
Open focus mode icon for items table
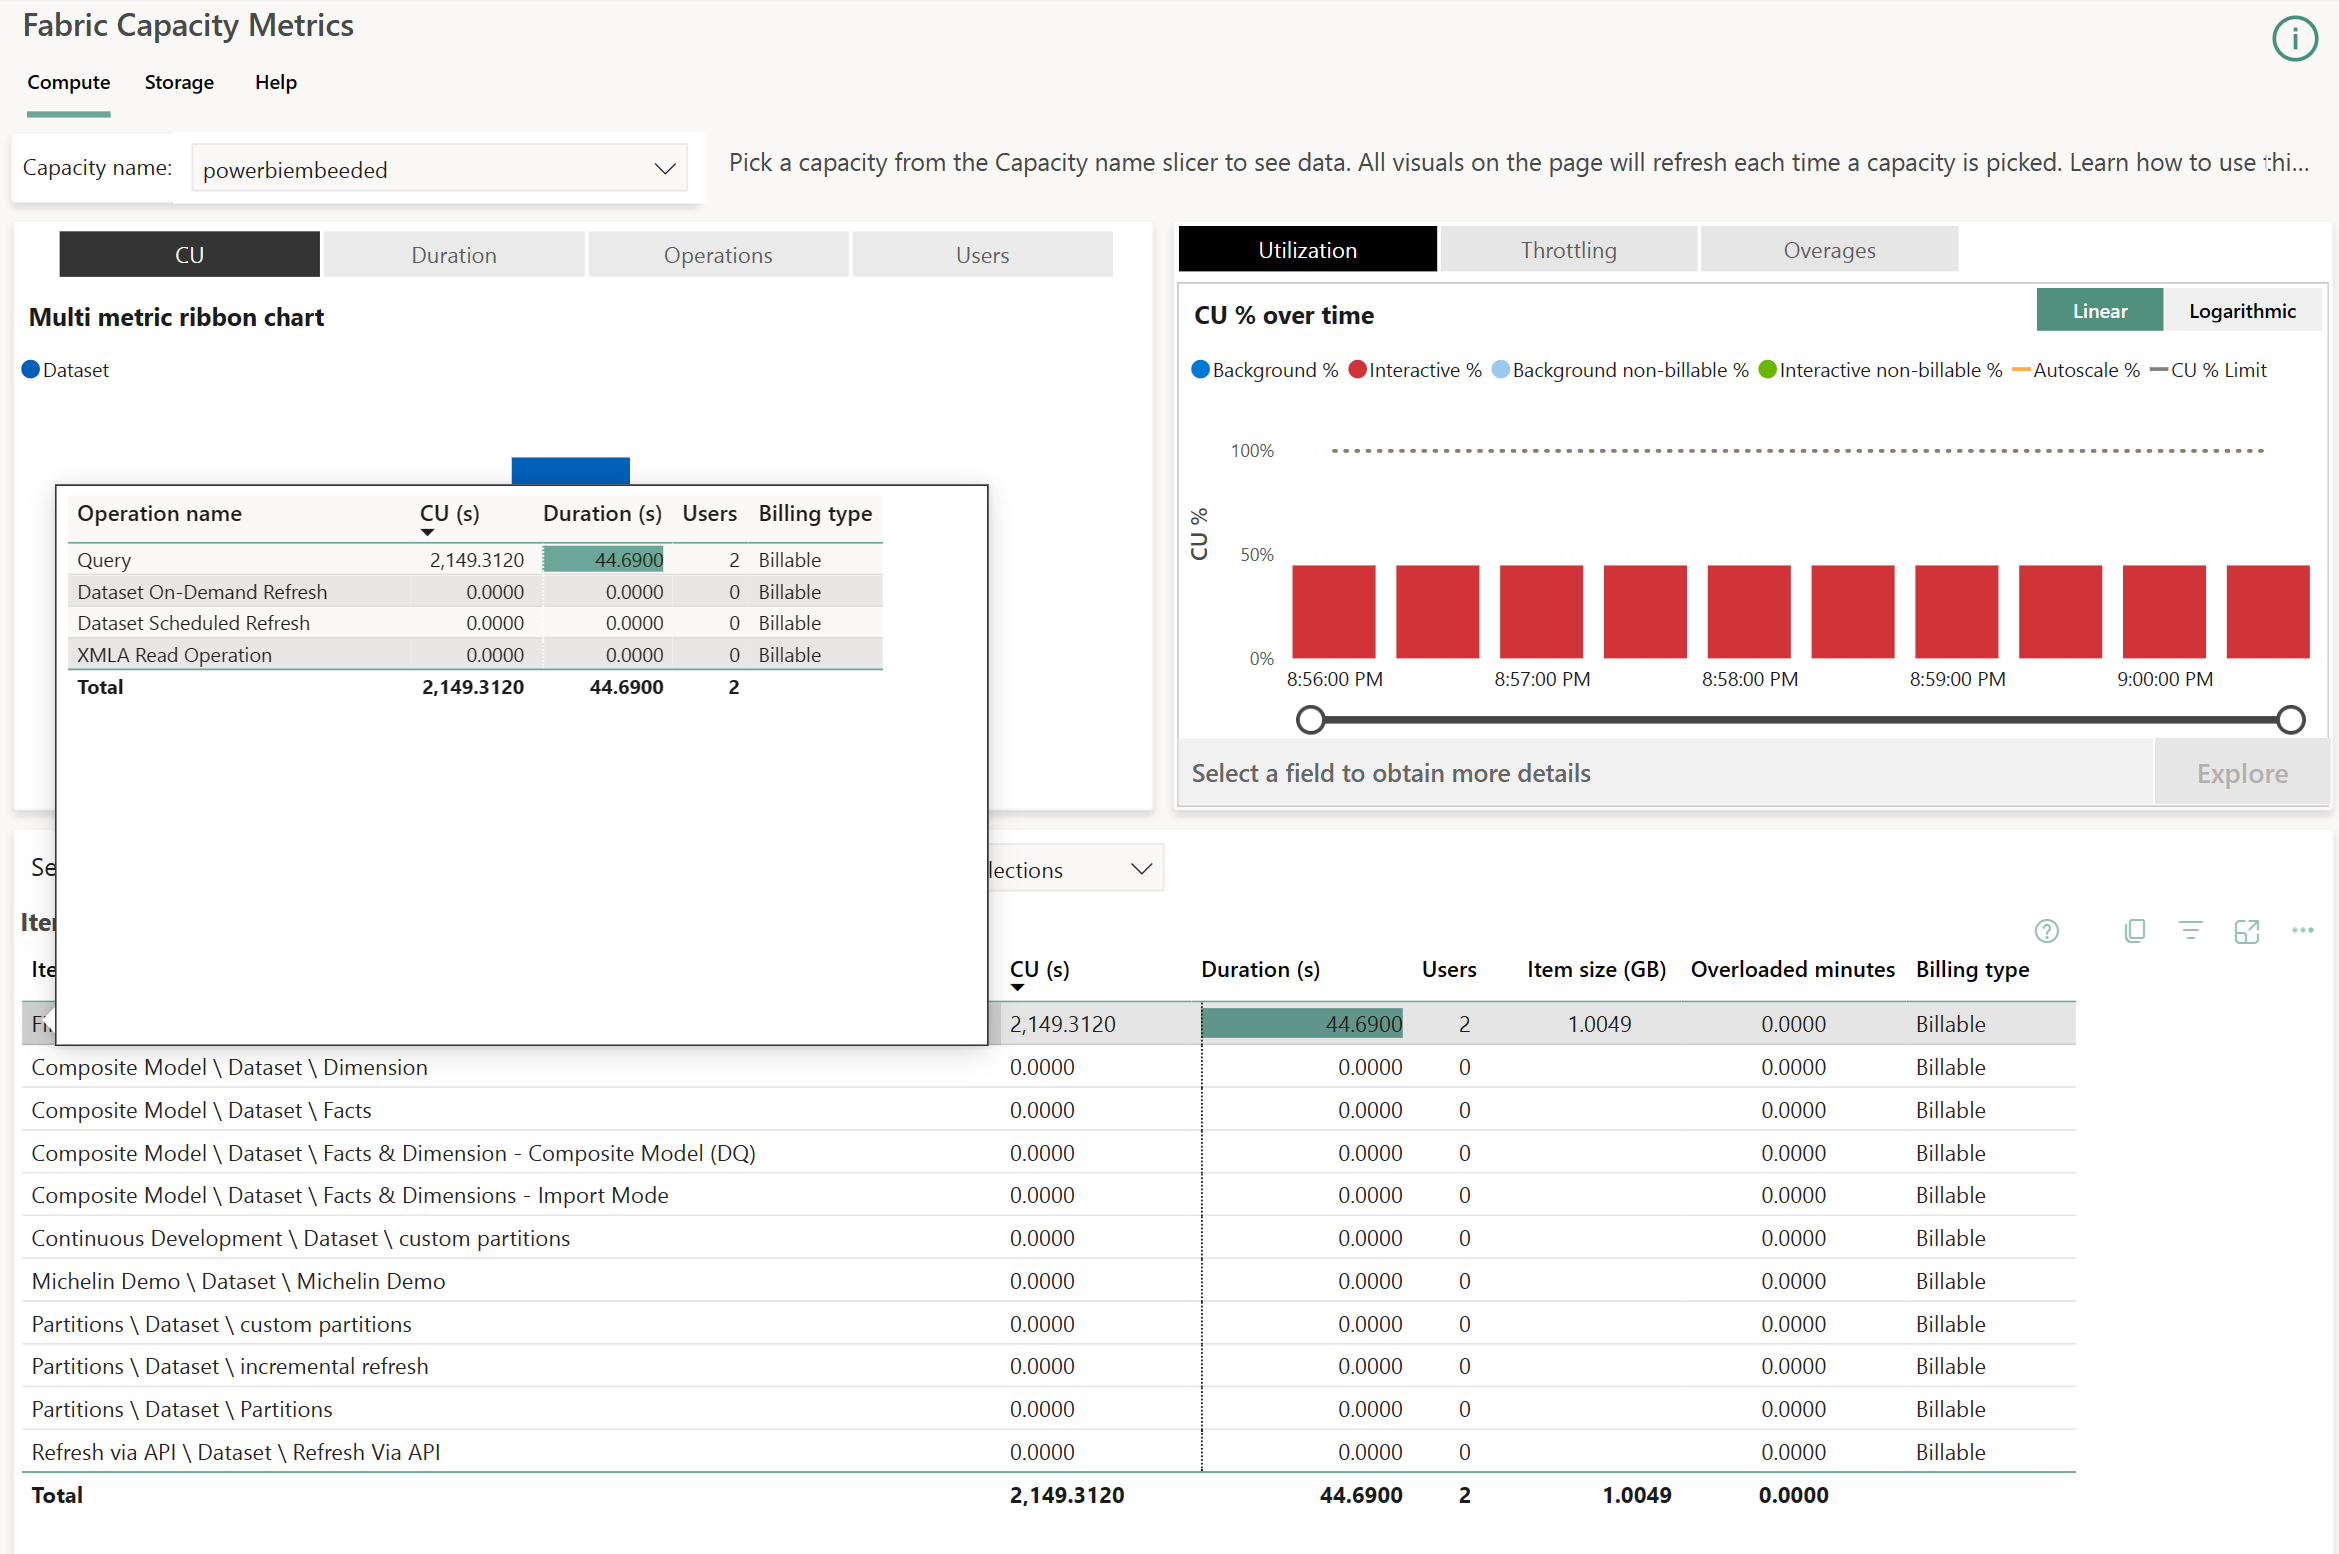pyautogui.click(x=2246, y=931)
